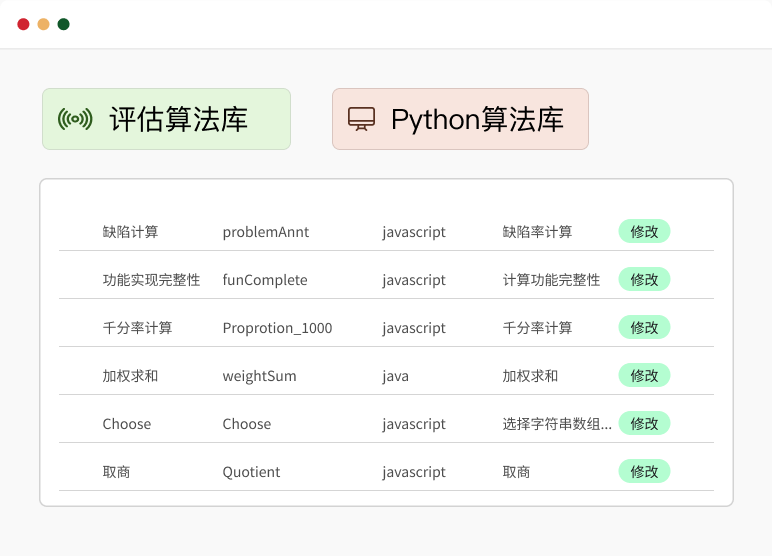Image resolution: width=772 pixels, height=556 pixels.
Task: Click the broadcast signal icon
Action: (75, 119)
